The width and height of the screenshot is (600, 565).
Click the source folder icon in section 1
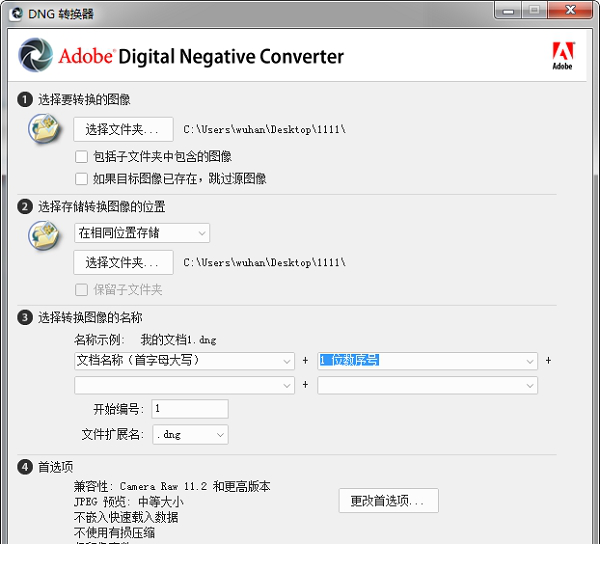point(44,128)
